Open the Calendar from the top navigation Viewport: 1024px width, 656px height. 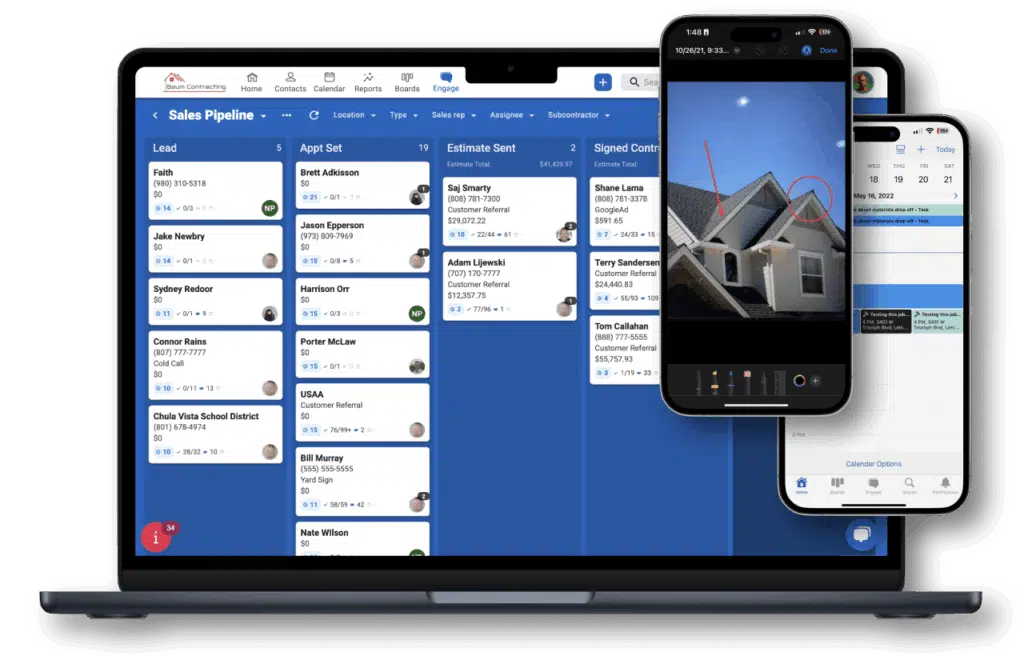[x=329, y=82]
